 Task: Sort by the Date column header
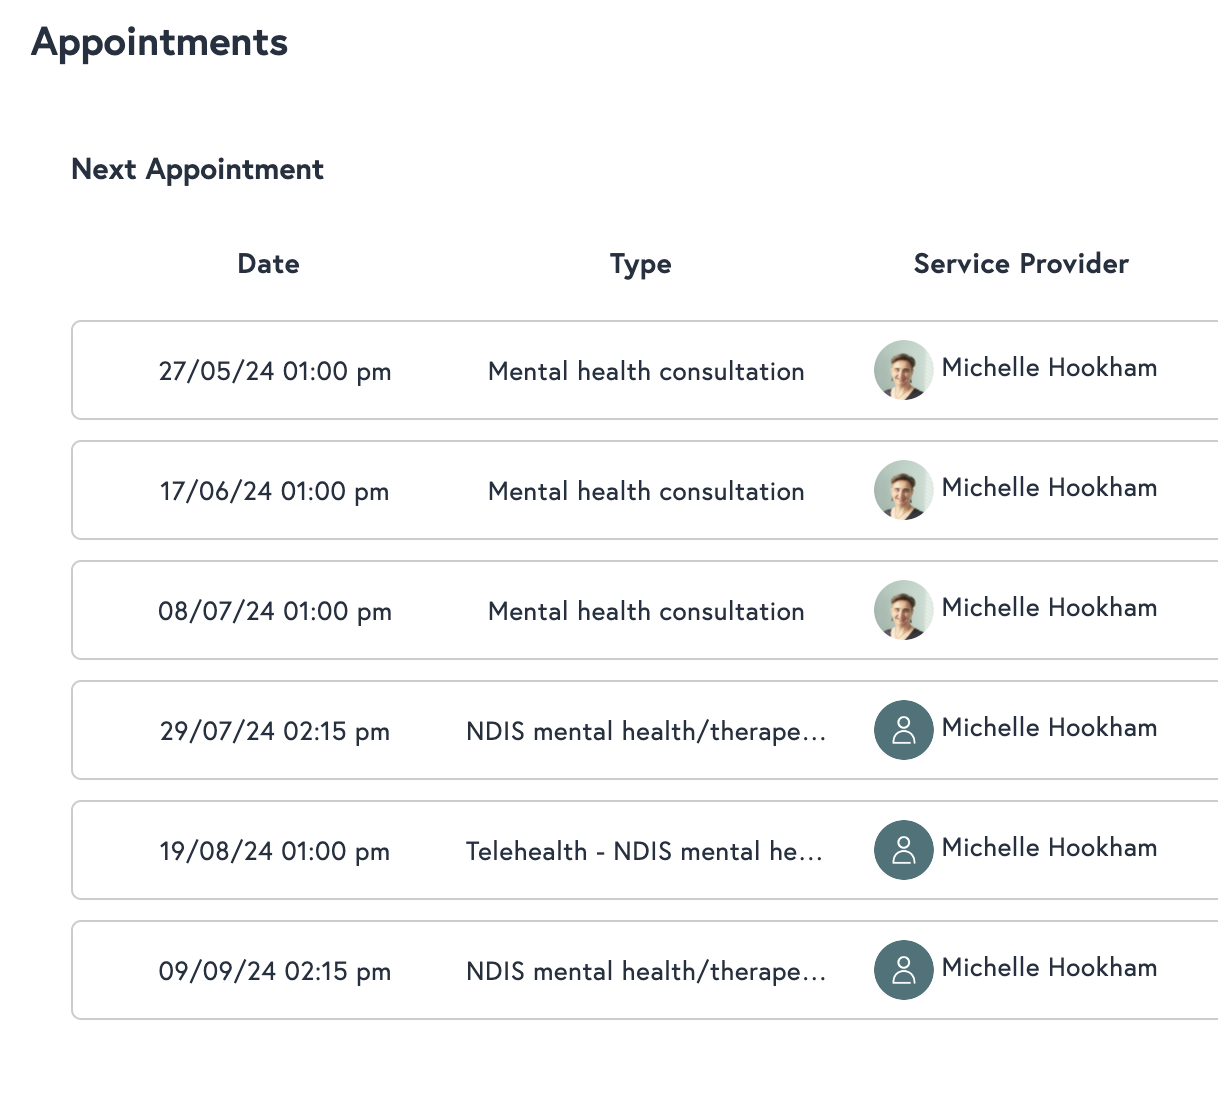click(x=268, y=264)
